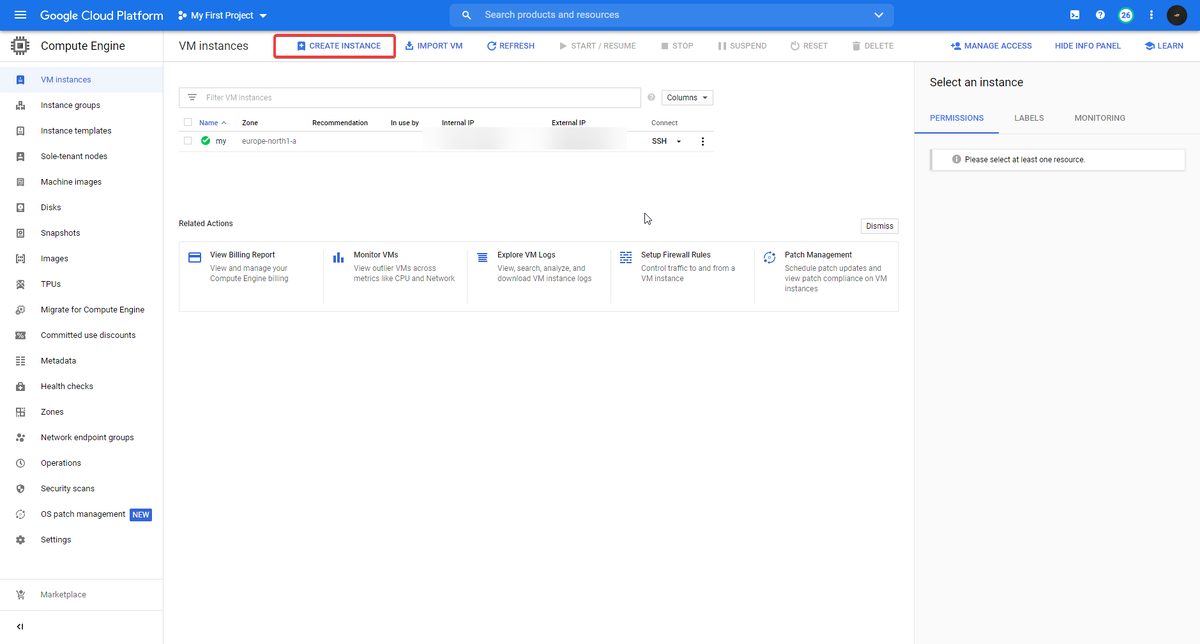Open the Learn panel
The width and height of the screenshot is (1200, 644).
[1164, 46]
